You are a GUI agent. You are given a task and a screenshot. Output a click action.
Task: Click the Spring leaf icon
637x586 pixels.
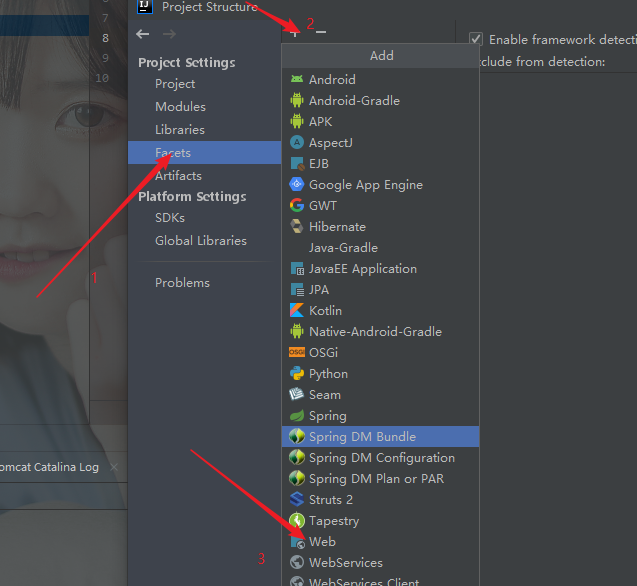[297, 416]
